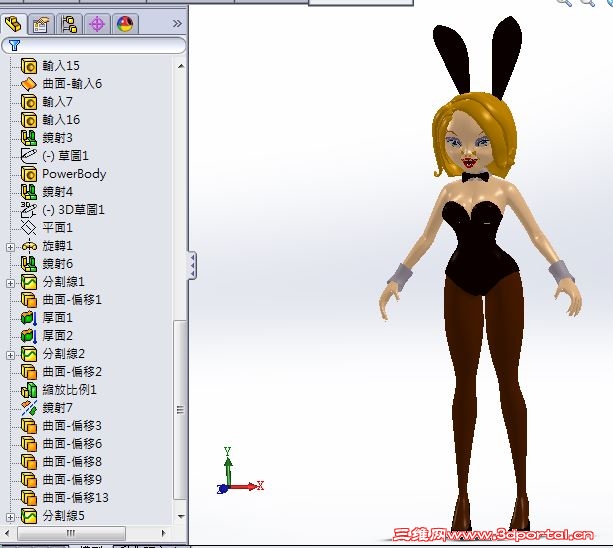This screenshot has width=613, height=548.
Task: Switch to the ConfigurationManager tab
Action: point(69,24)
